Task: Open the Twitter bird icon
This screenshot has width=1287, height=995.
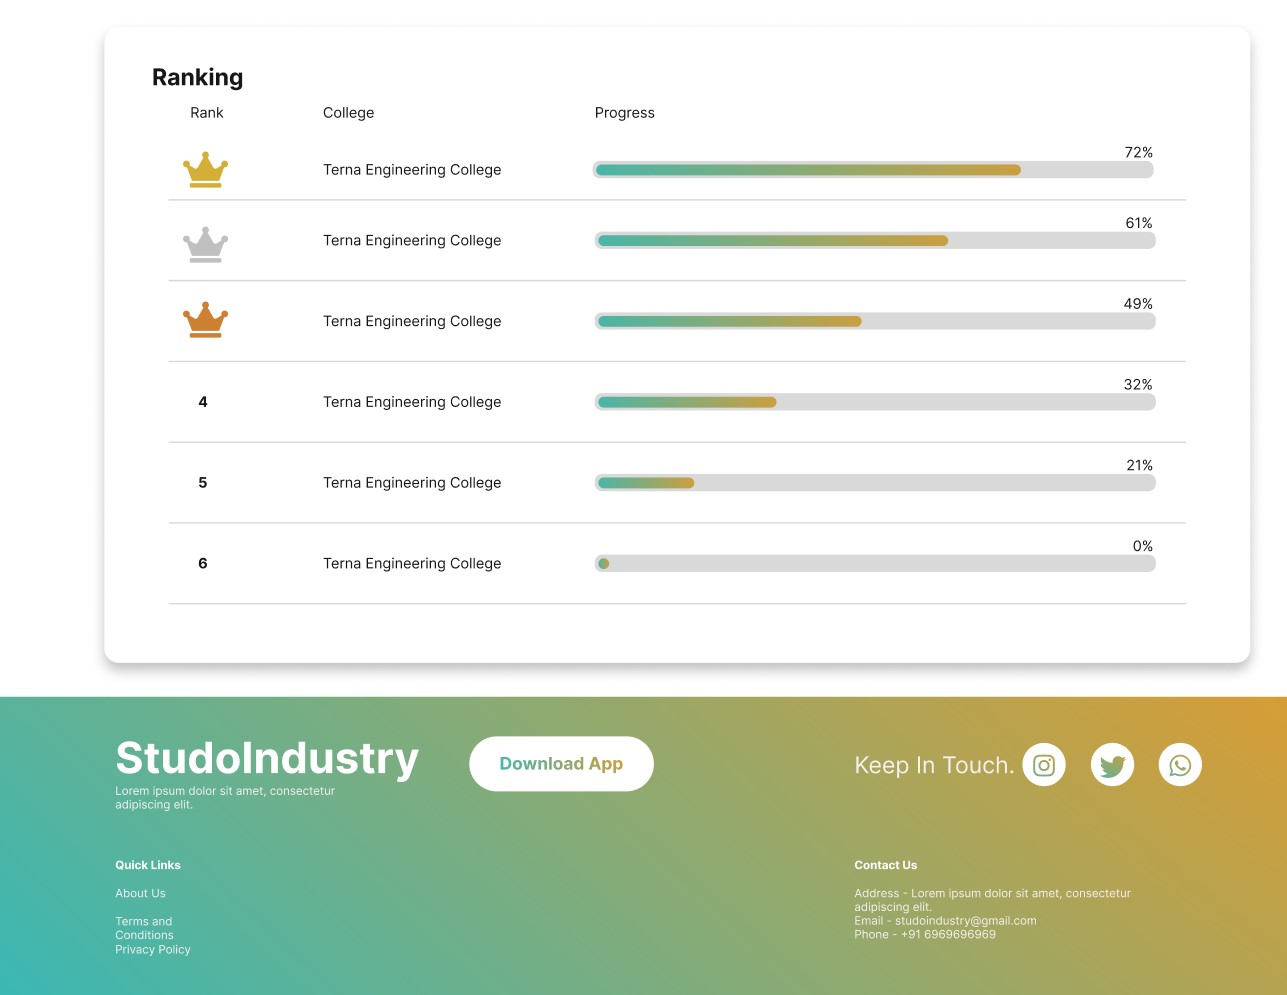Action: 1112,765
